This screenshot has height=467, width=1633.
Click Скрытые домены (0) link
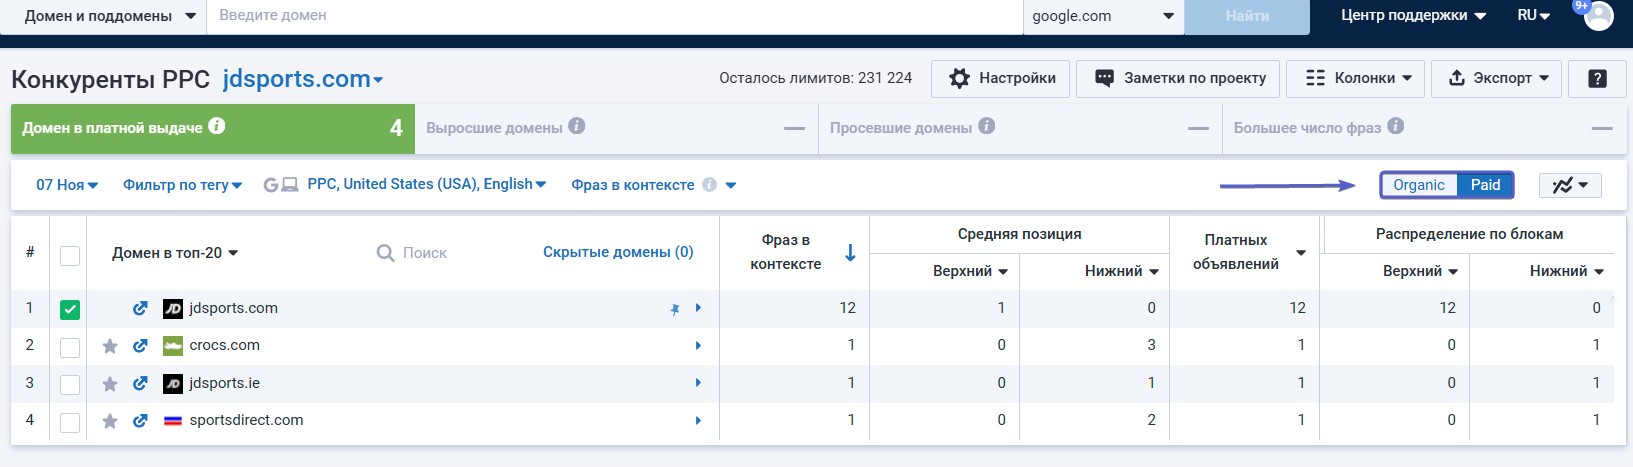pyautogui.click(x=618, y=252)
